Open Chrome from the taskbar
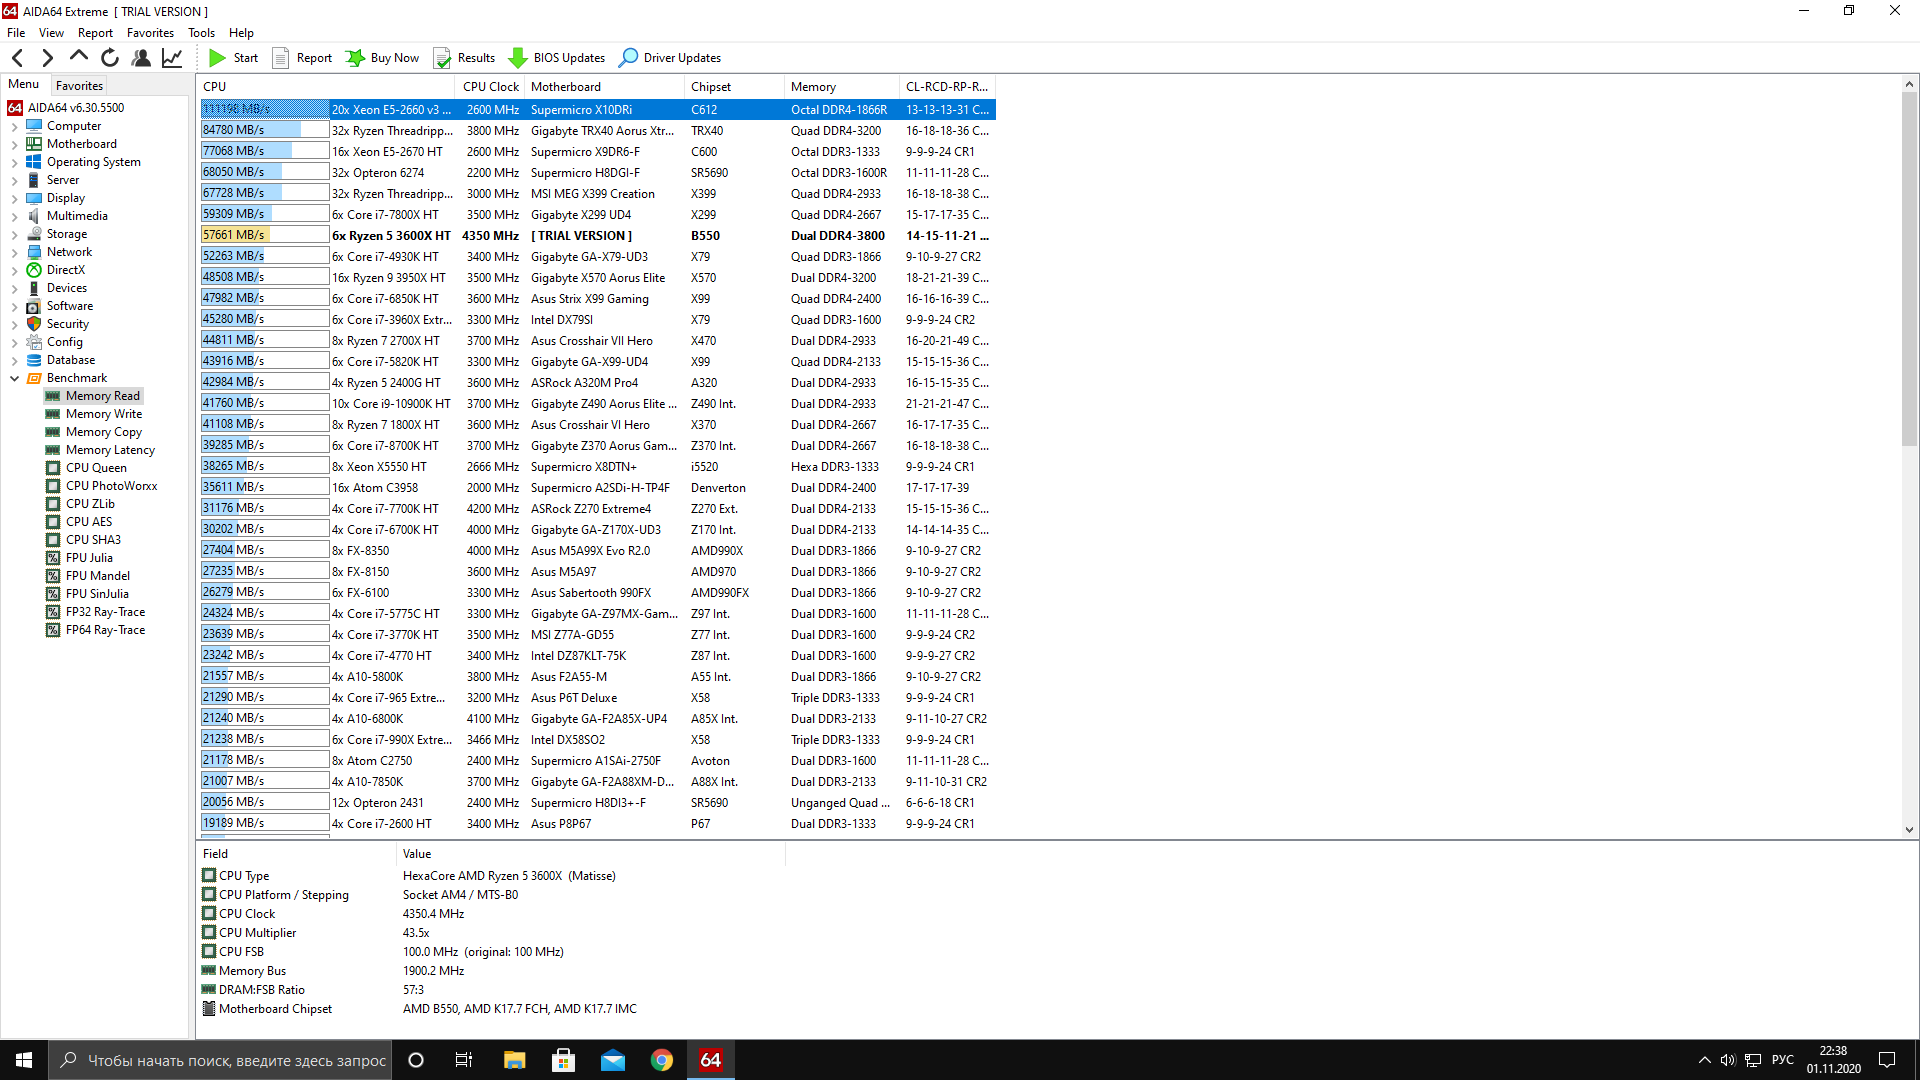Viewport: 1920px width, 1080px height. pos(661,1060)
